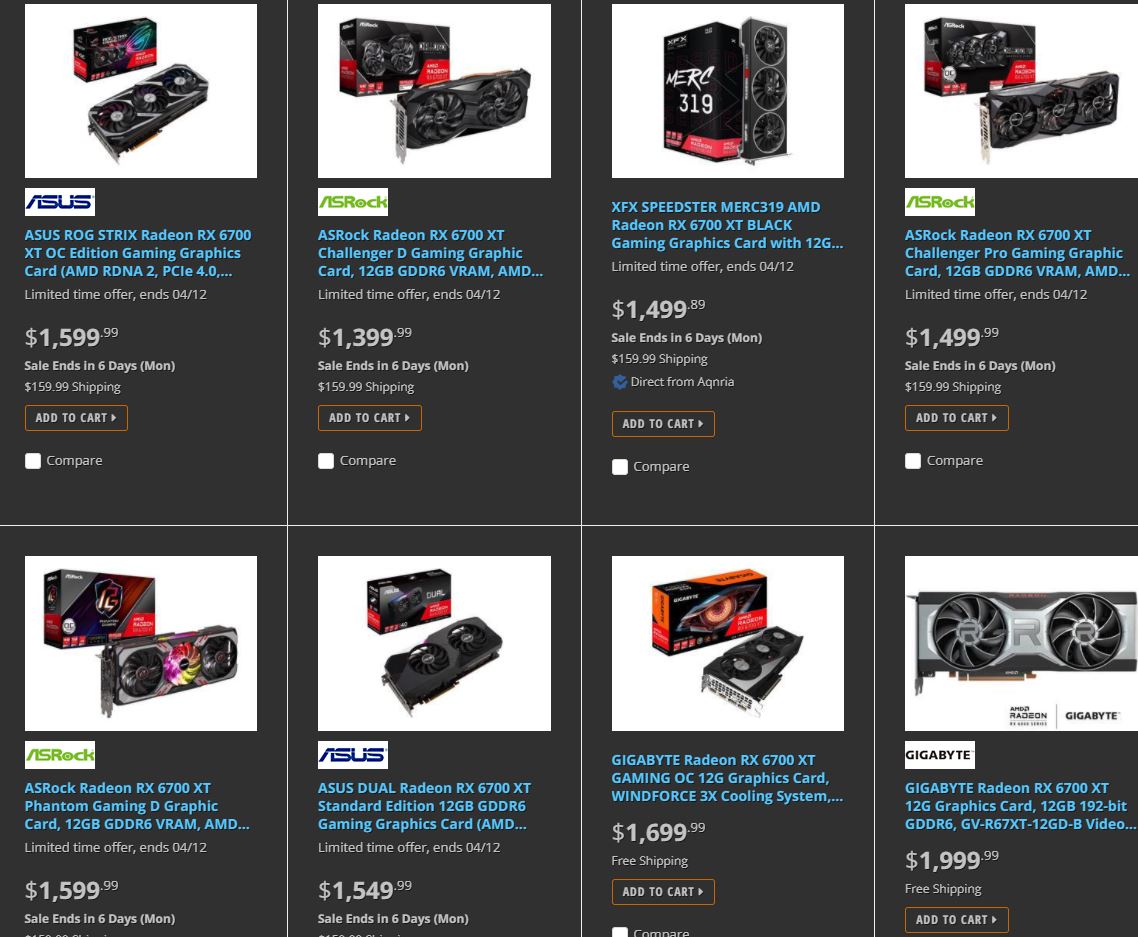Tick the Compare checkbox for the ASUS ROG STRIX card
The image size is (1138, 937).
(33, 461)
